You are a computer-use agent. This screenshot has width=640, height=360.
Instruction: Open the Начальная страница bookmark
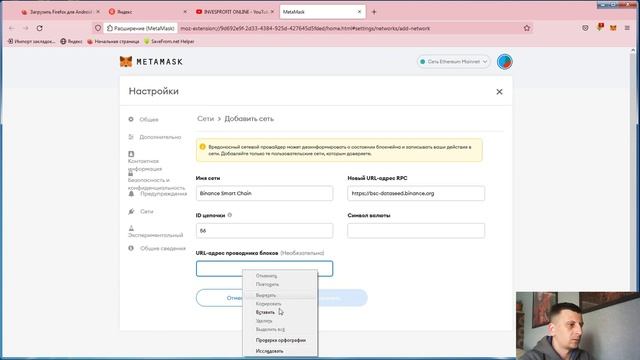(113, 41)
